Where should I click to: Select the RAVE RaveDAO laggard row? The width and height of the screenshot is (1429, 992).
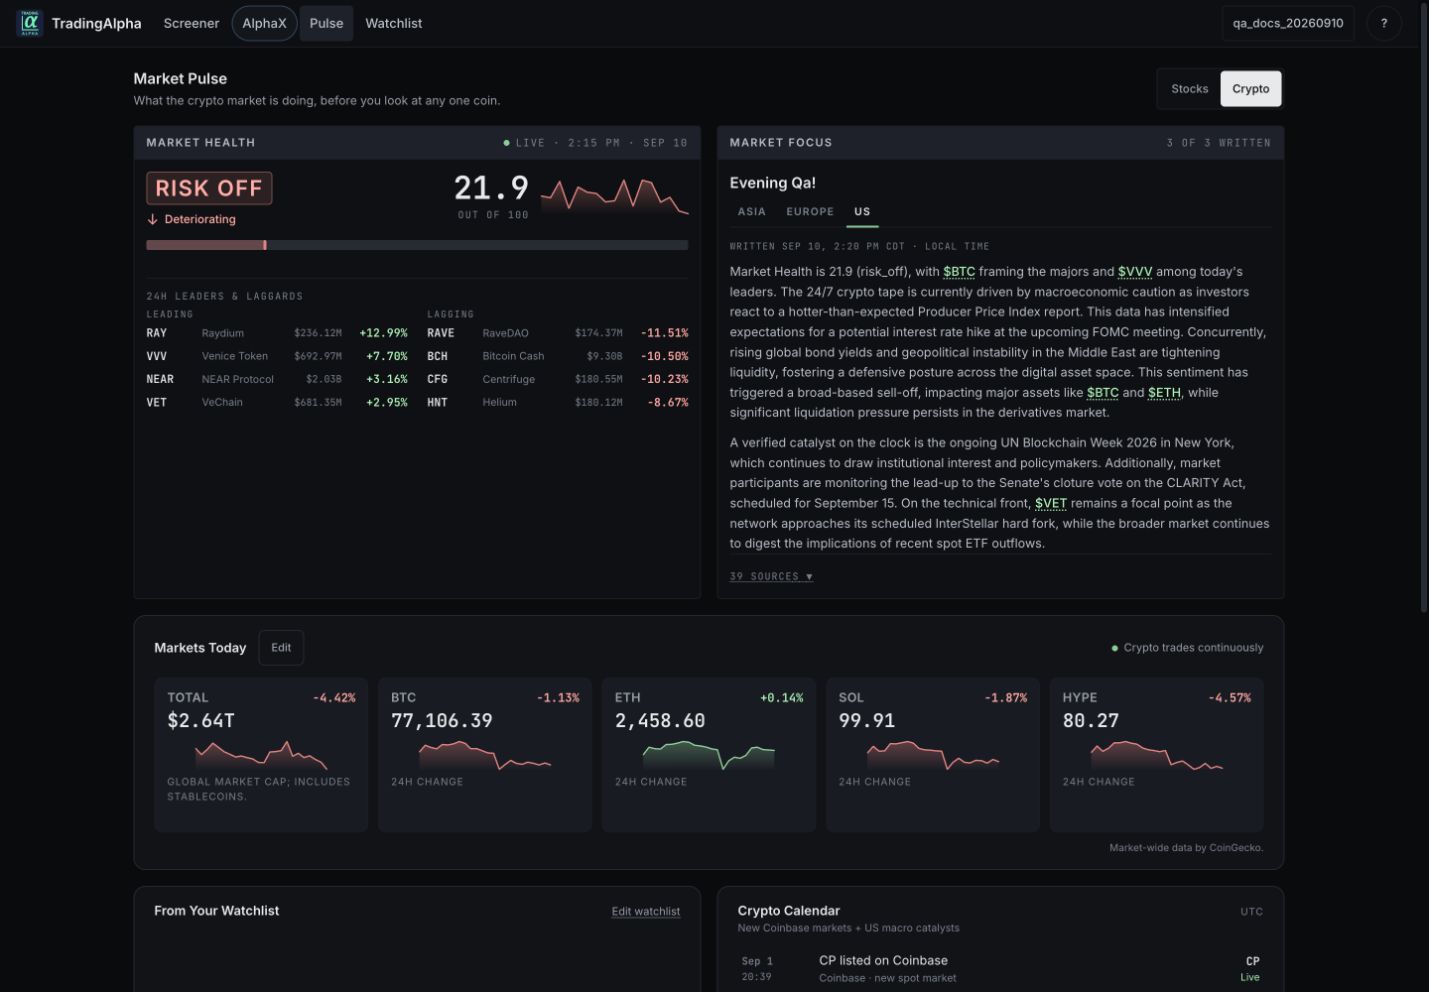pos(557,333)
